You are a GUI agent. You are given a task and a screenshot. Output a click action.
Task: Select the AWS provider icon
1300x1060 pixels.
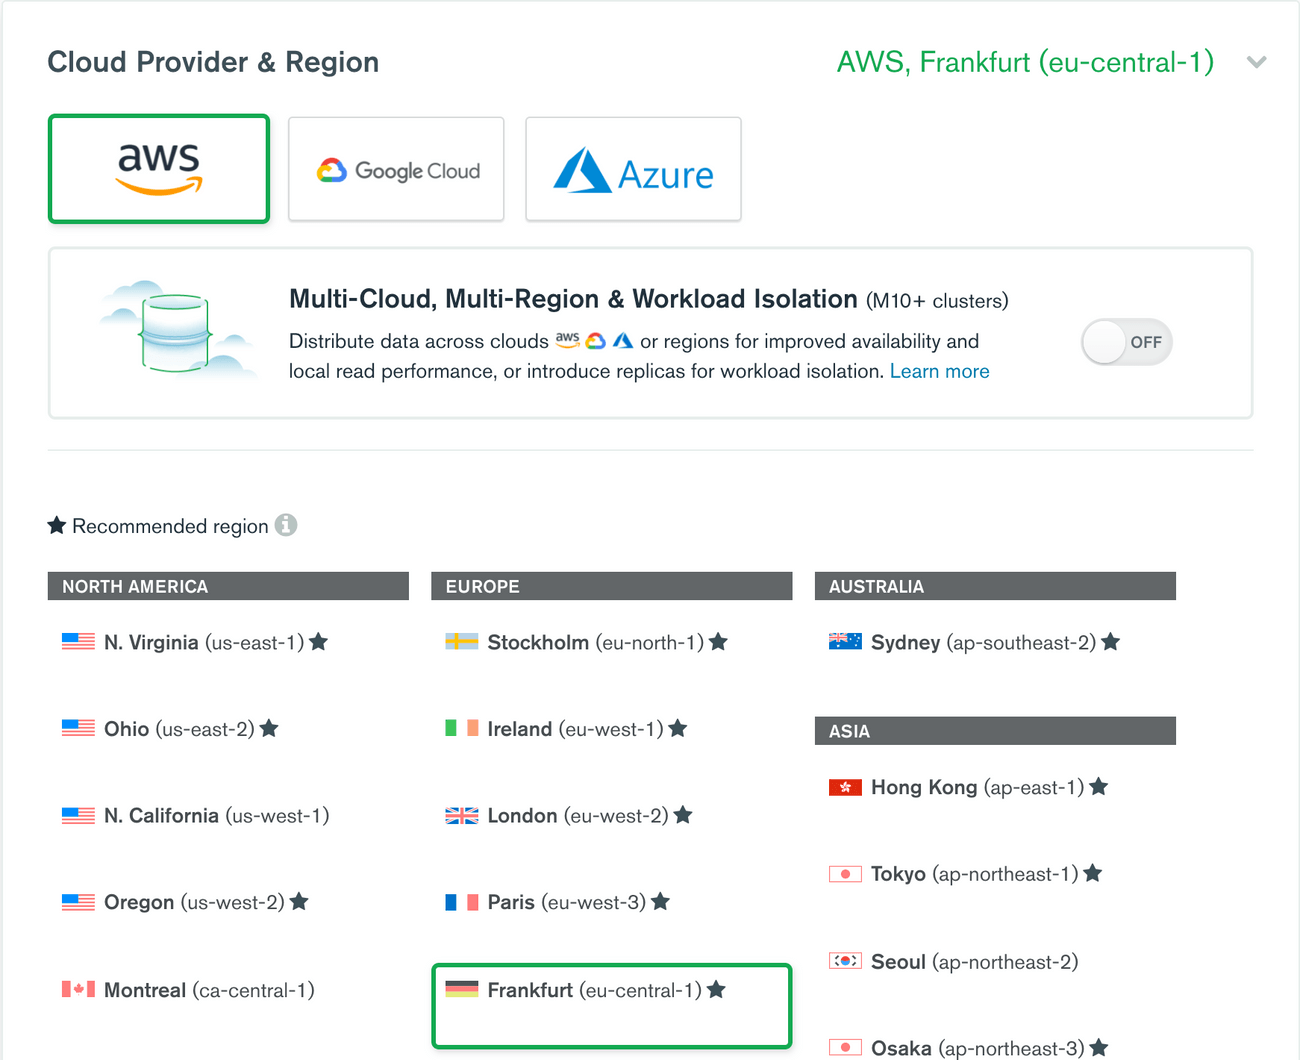(158, 168)
